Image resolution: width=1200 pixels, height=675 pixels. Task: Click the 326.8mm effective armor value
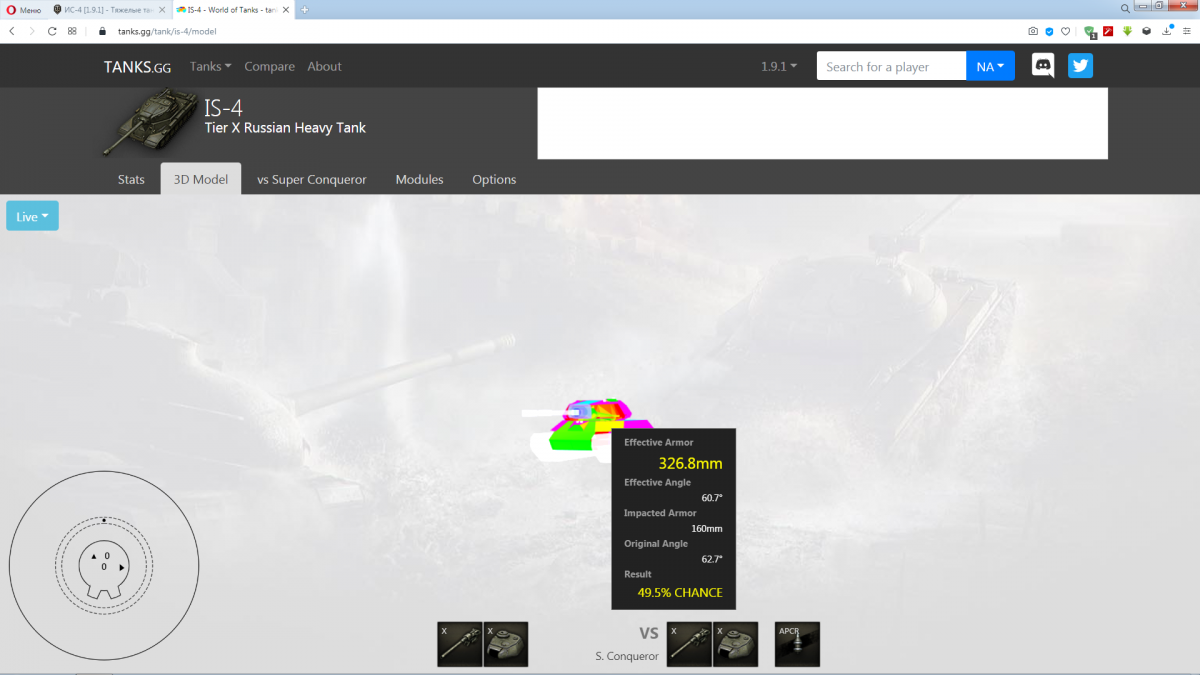point(690,463)
